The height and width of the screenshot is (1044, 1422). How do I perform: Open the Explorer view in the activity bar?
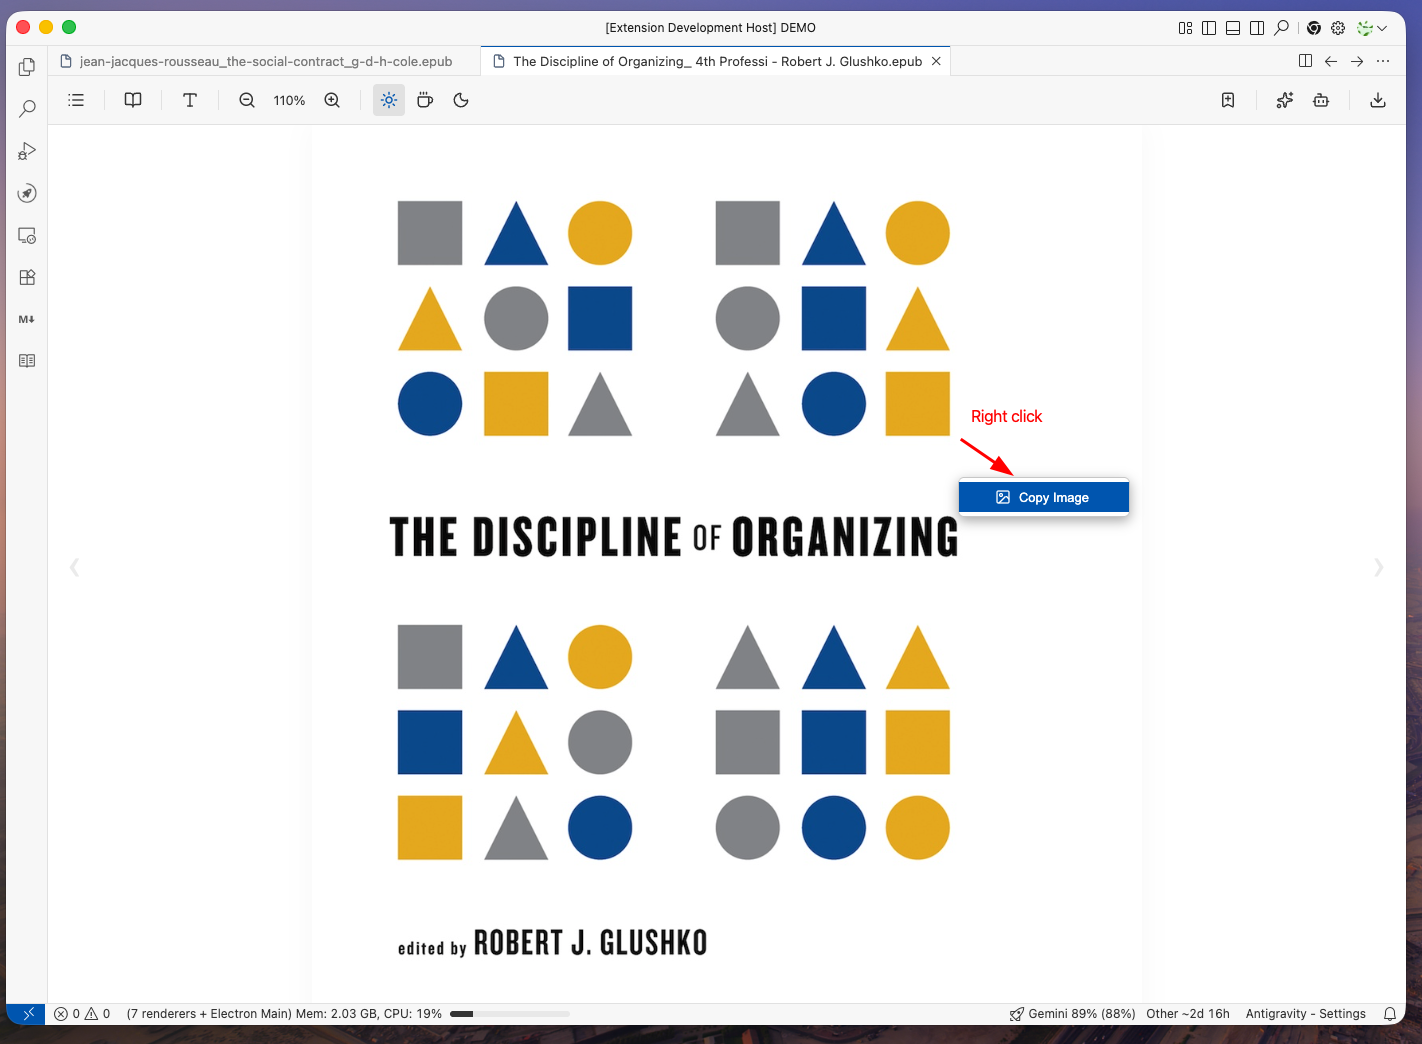27,67
